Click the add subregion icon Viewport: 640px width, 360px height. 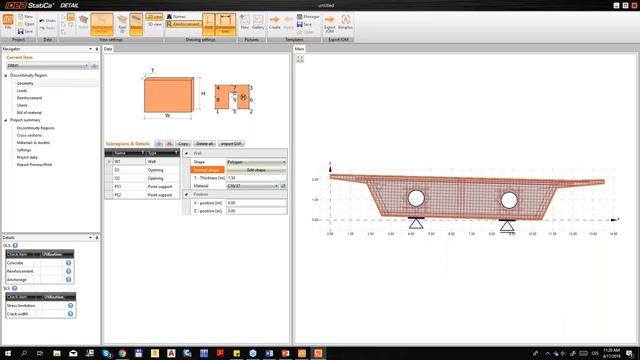[x=159, y=144]
